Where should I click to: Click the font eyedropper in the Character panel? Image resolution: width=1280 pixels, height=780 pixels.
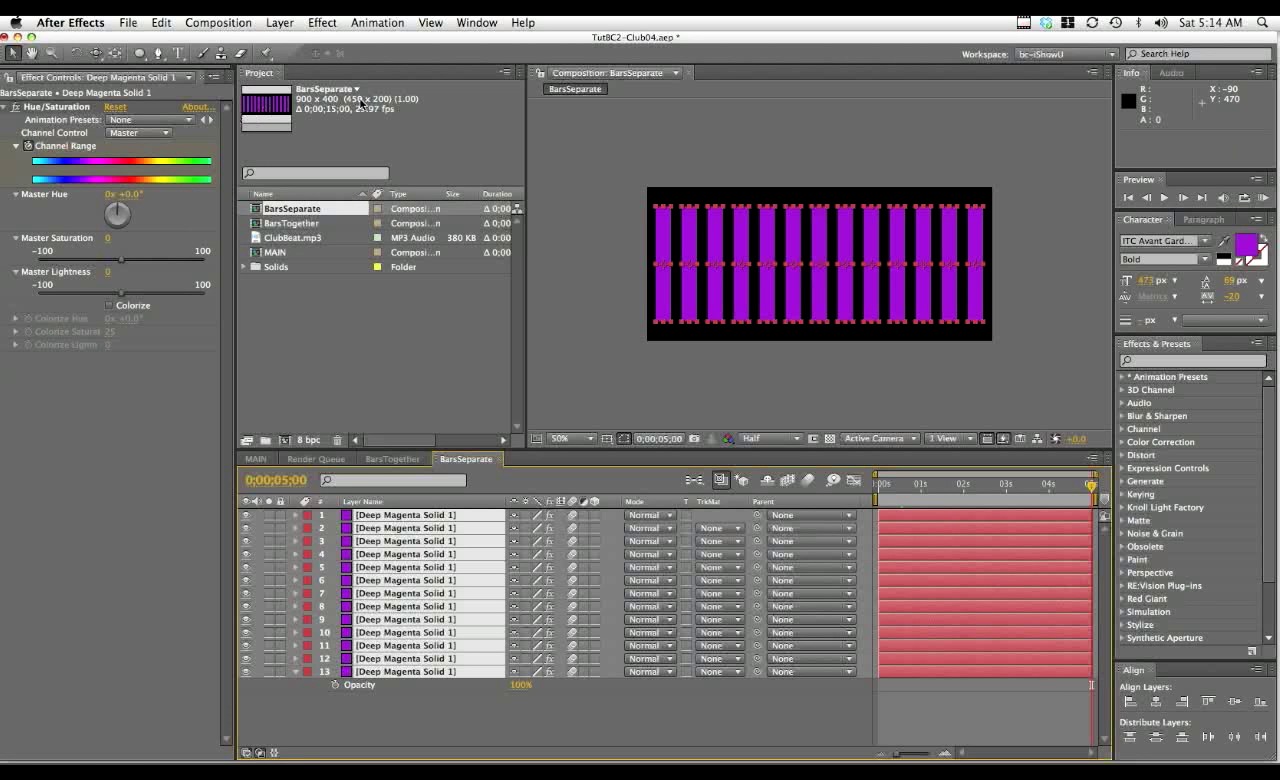1225,241
